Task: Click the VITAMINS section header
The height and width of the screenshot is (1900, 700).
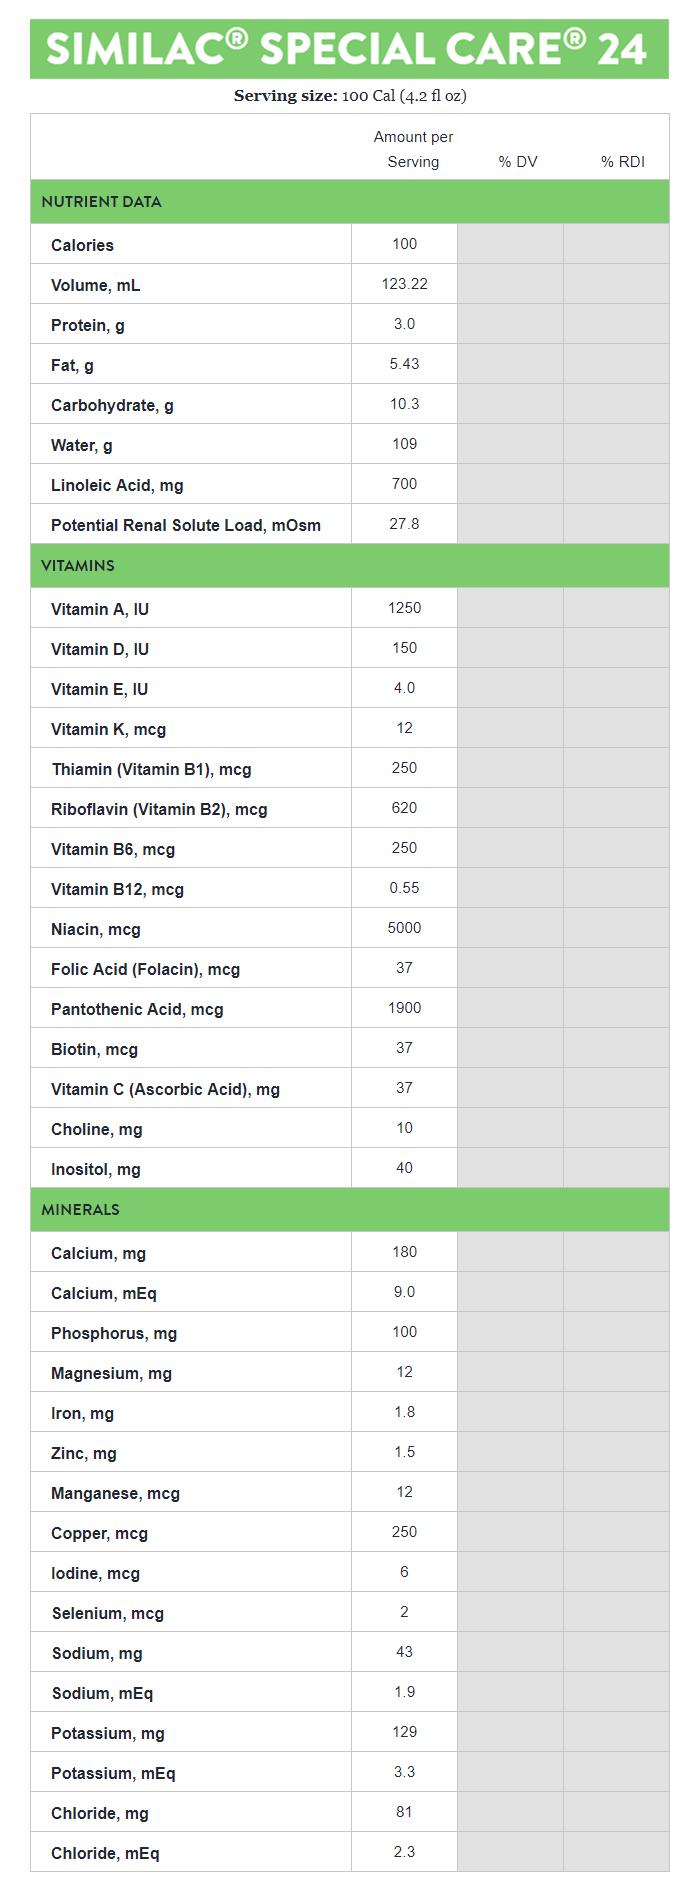Action: click(78, 565)
